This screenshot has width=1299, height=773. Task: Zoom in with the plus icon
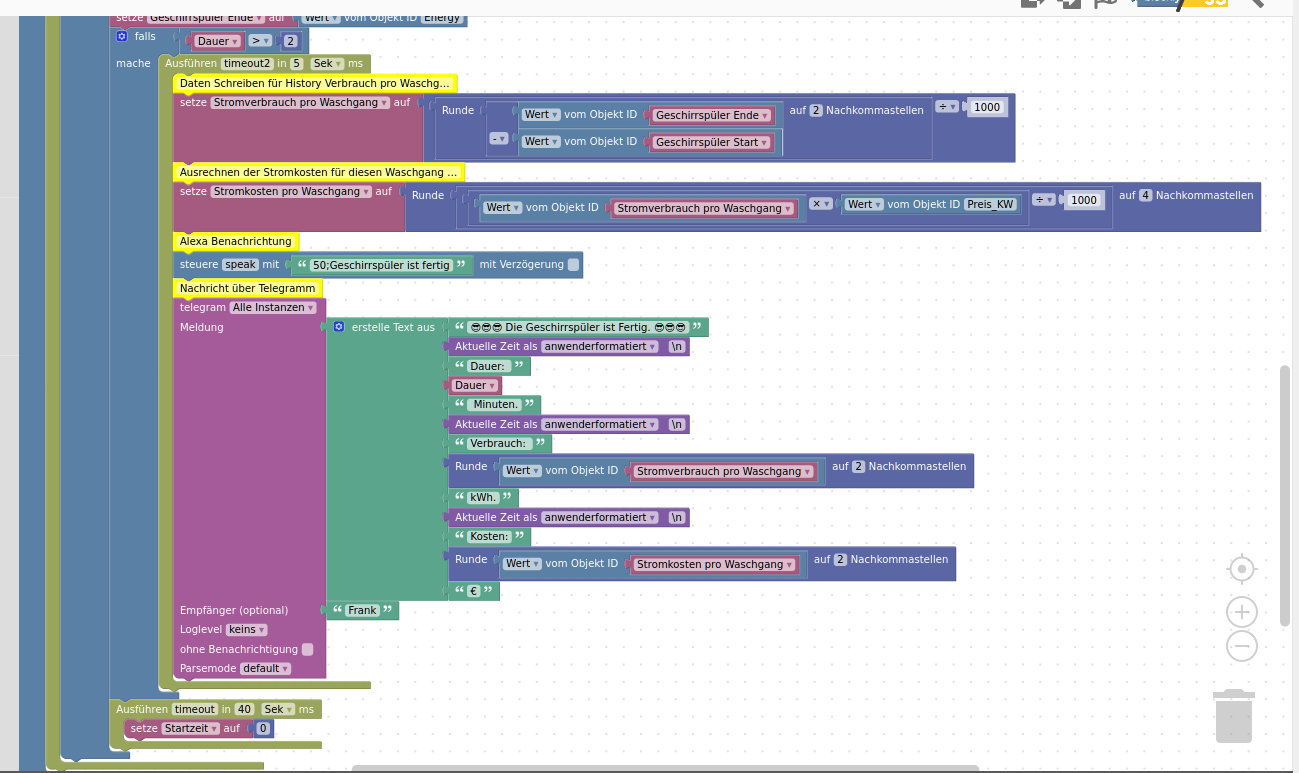(1242, 612)
